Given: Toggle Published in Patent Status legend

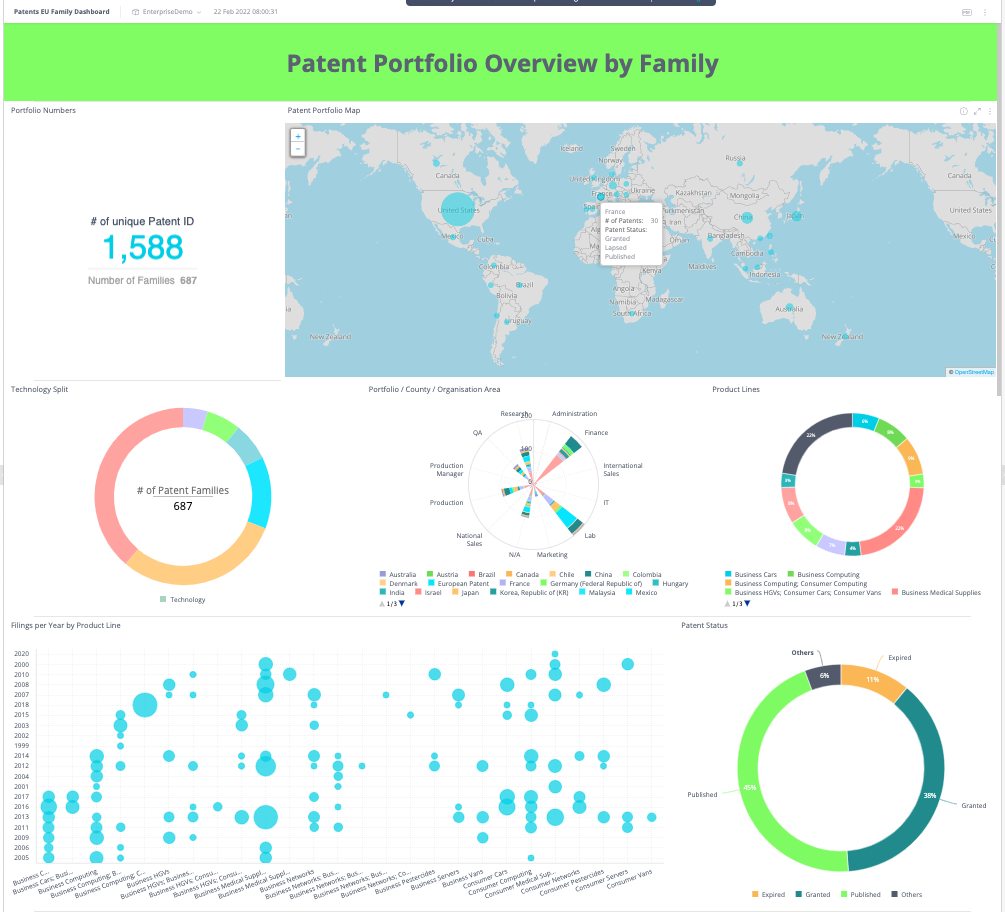Looking at the screenshot, I should coord(861,894).
